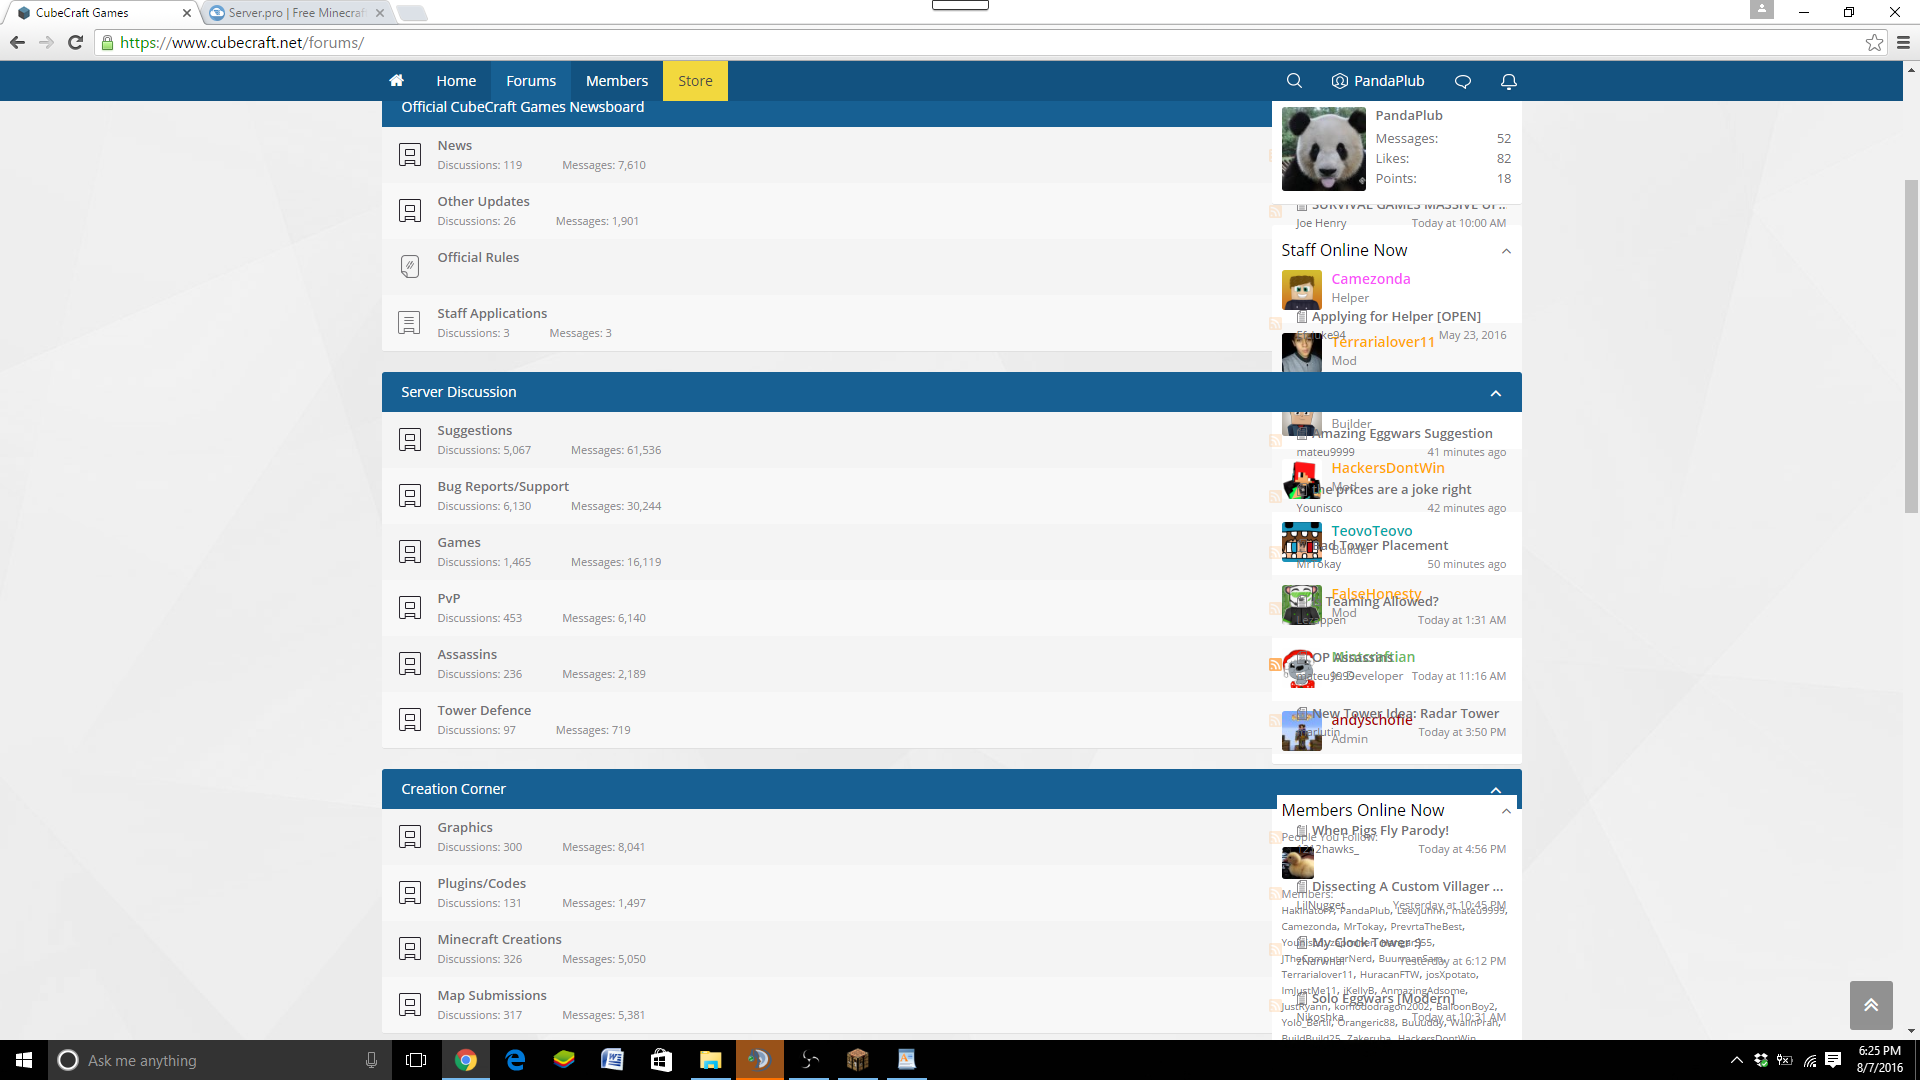This screenshot has height=1080, width=1920.
Task: Collapse the Members Online Now block
Action: [x=1506, y=811]
